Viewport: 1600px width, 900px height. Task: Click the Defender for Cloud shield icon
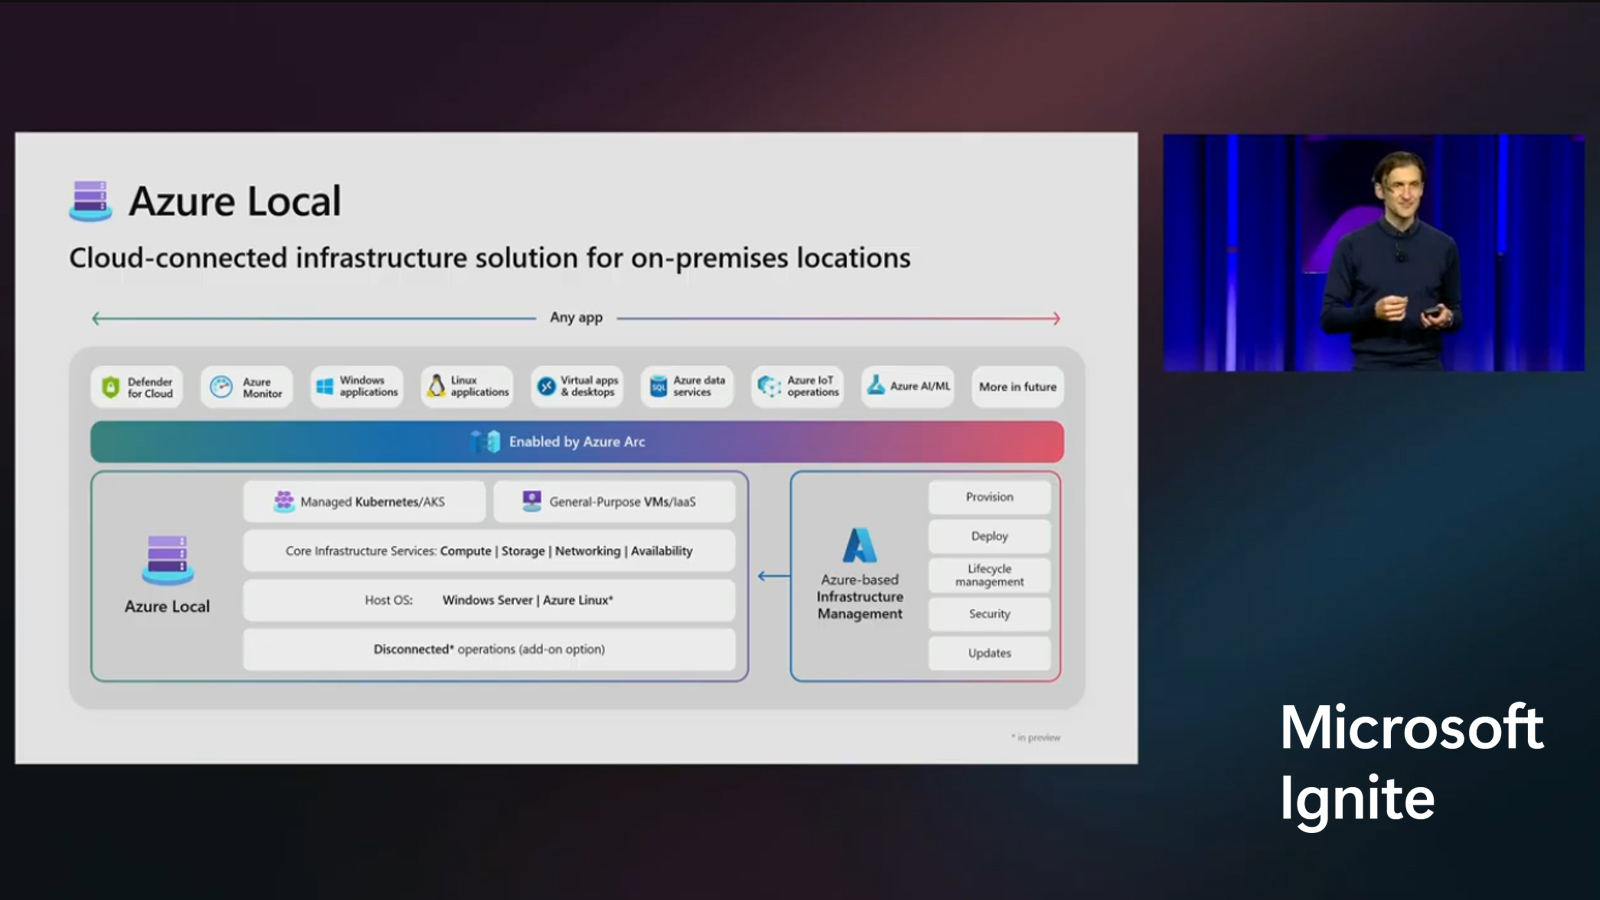coord(111,387)
